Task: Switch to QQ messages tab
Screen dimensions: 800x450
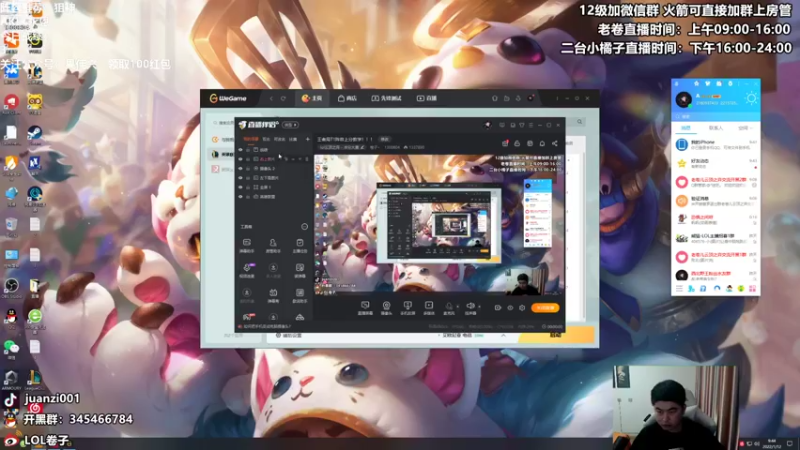Action: tap(686, 128)
